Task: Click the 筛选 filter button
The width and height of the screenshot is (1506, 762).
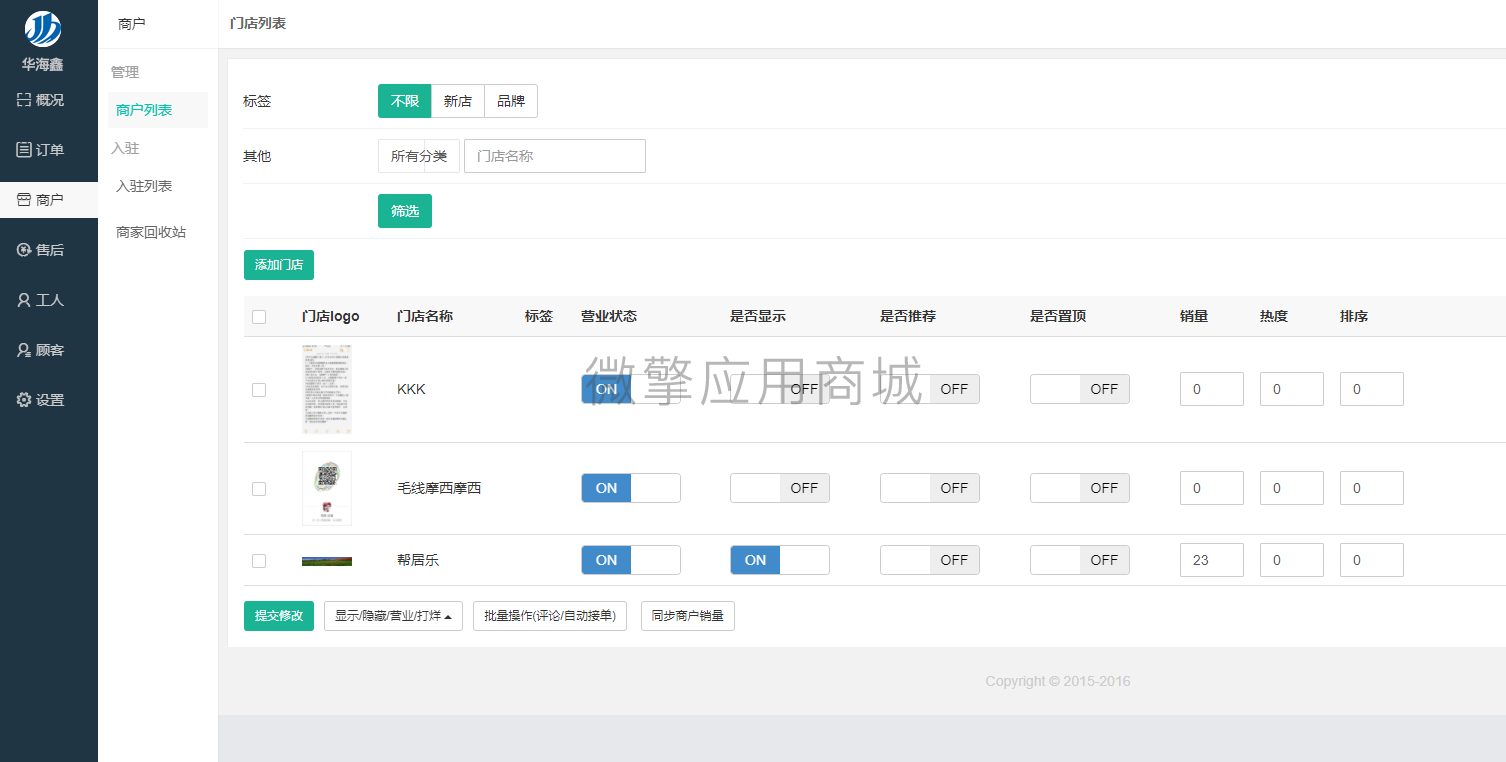Action: coord(405,211)
